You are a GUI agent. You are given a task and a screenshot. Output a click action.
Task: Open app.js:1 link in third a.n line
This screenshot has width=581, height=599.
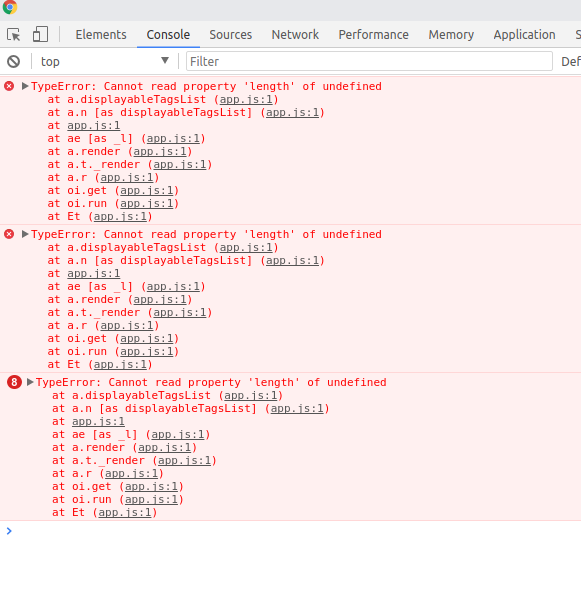click(297, 408)
